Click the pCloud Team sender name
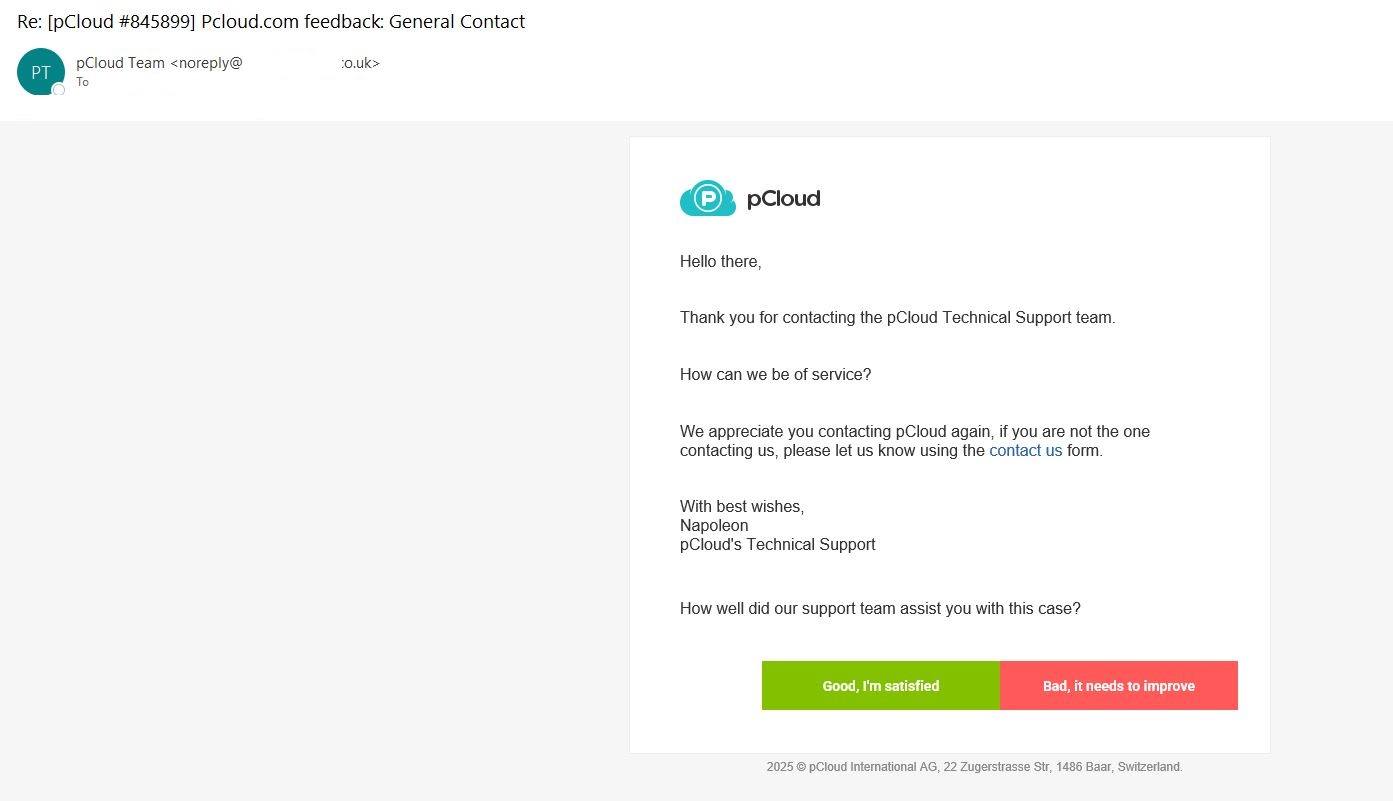Image resolution: width=1393 pixels, height=801 pixels. click(x=122, y=62)
